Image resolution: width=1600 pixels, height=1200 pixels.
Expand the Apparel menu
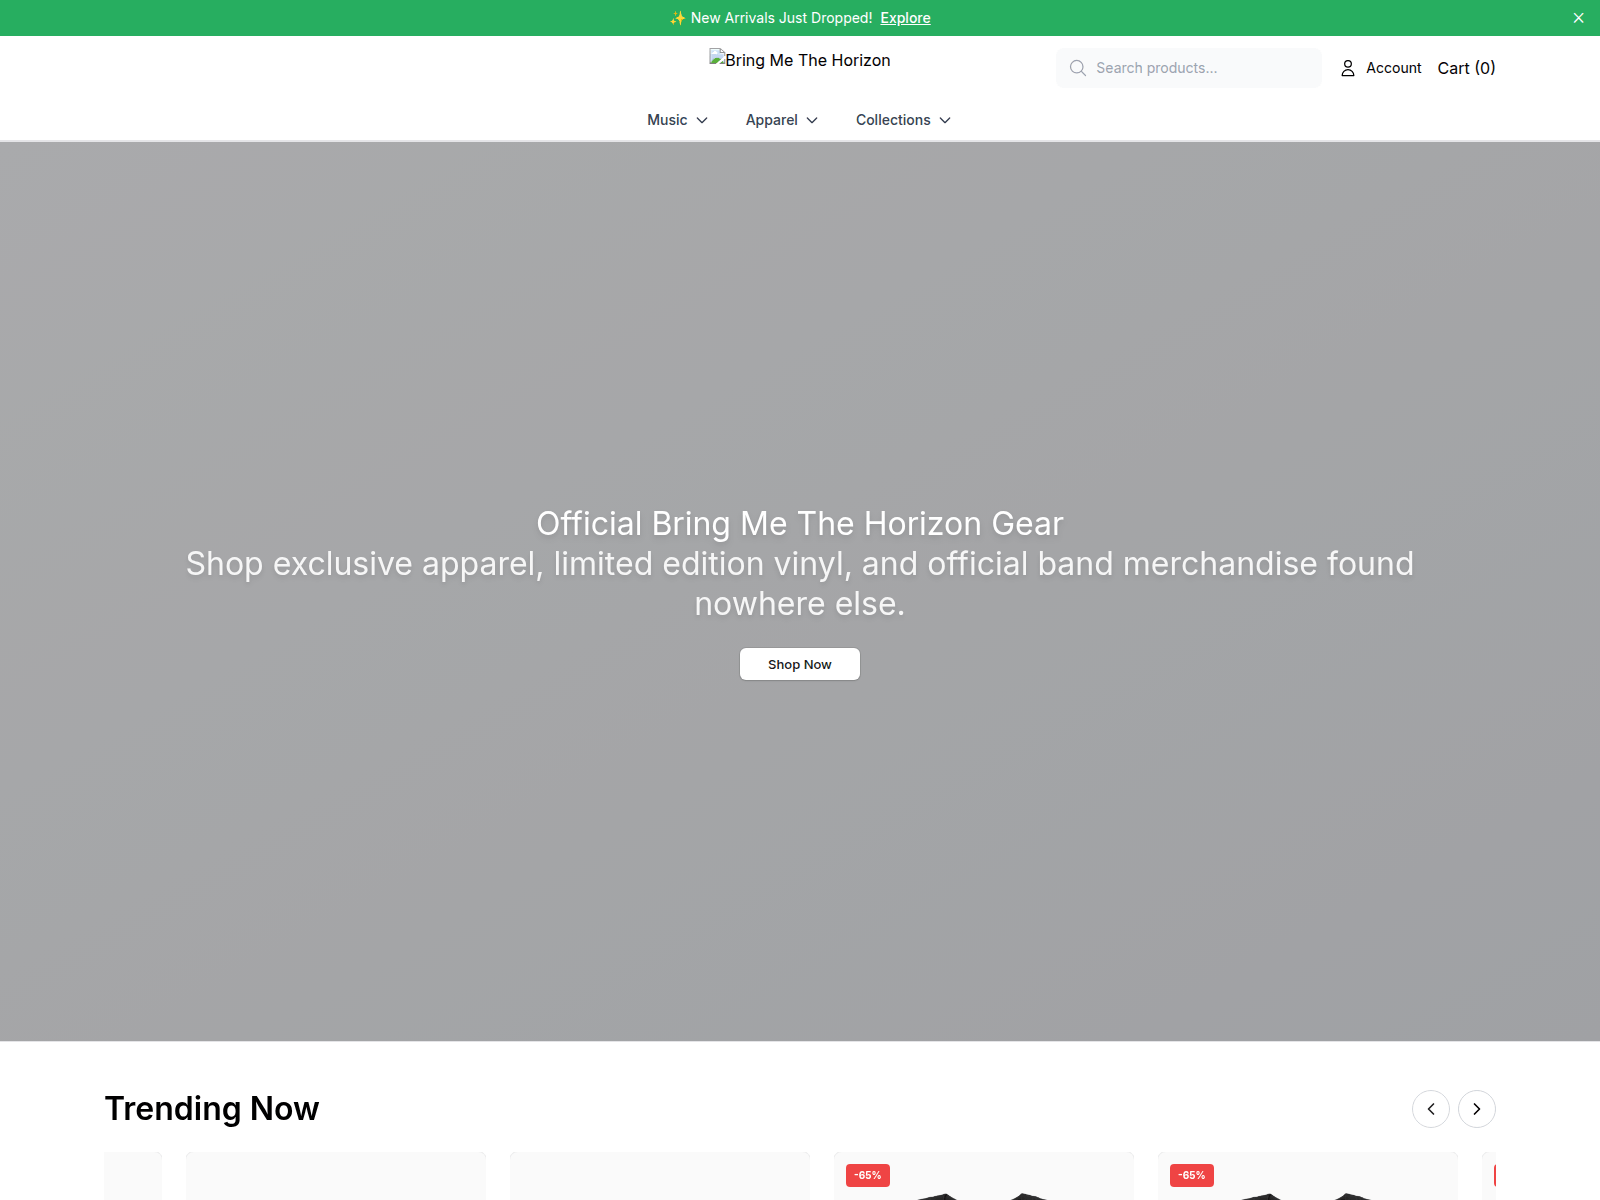click(x=781, y=120)
